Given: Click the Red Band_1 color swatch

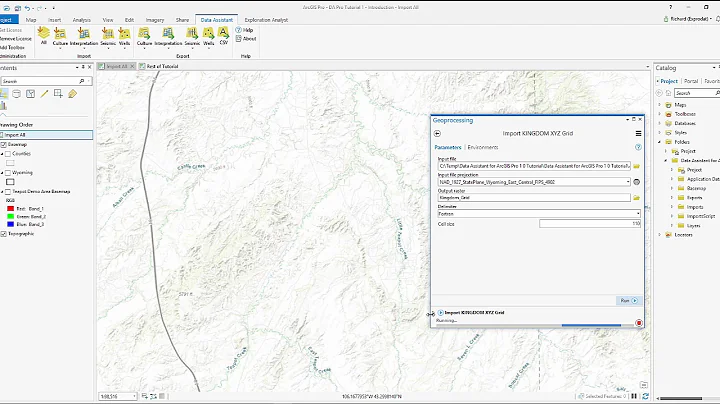Looking at the screenshot, I should tap(10, 208).
